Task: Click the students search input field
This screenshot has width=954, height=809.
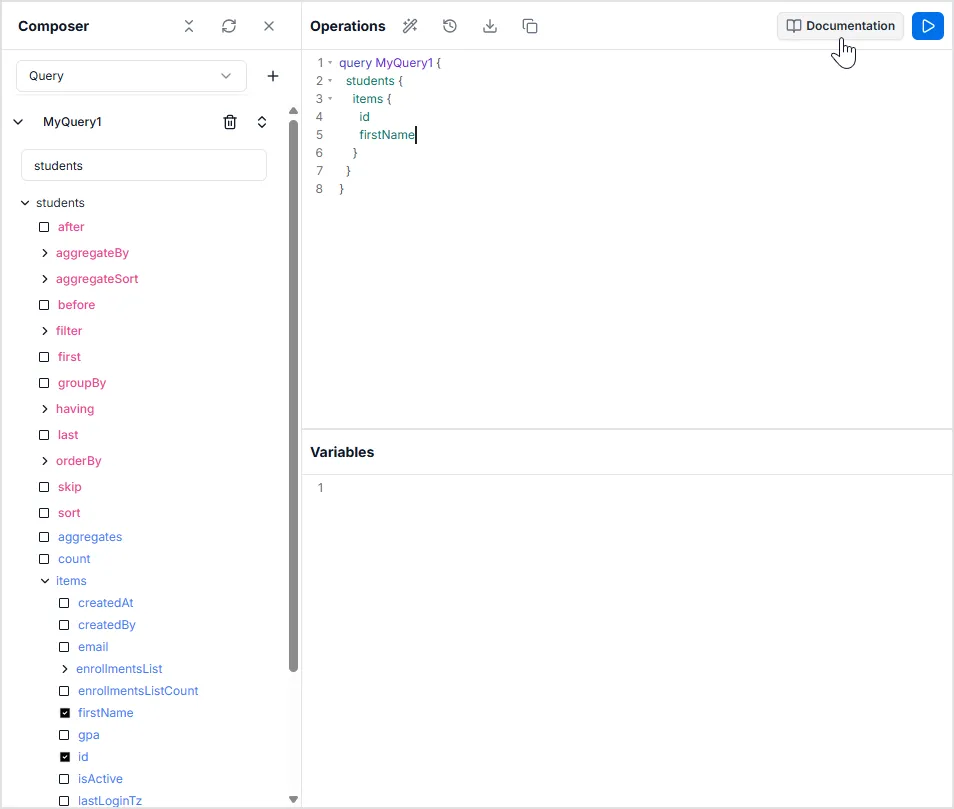Action: (144, 166)
